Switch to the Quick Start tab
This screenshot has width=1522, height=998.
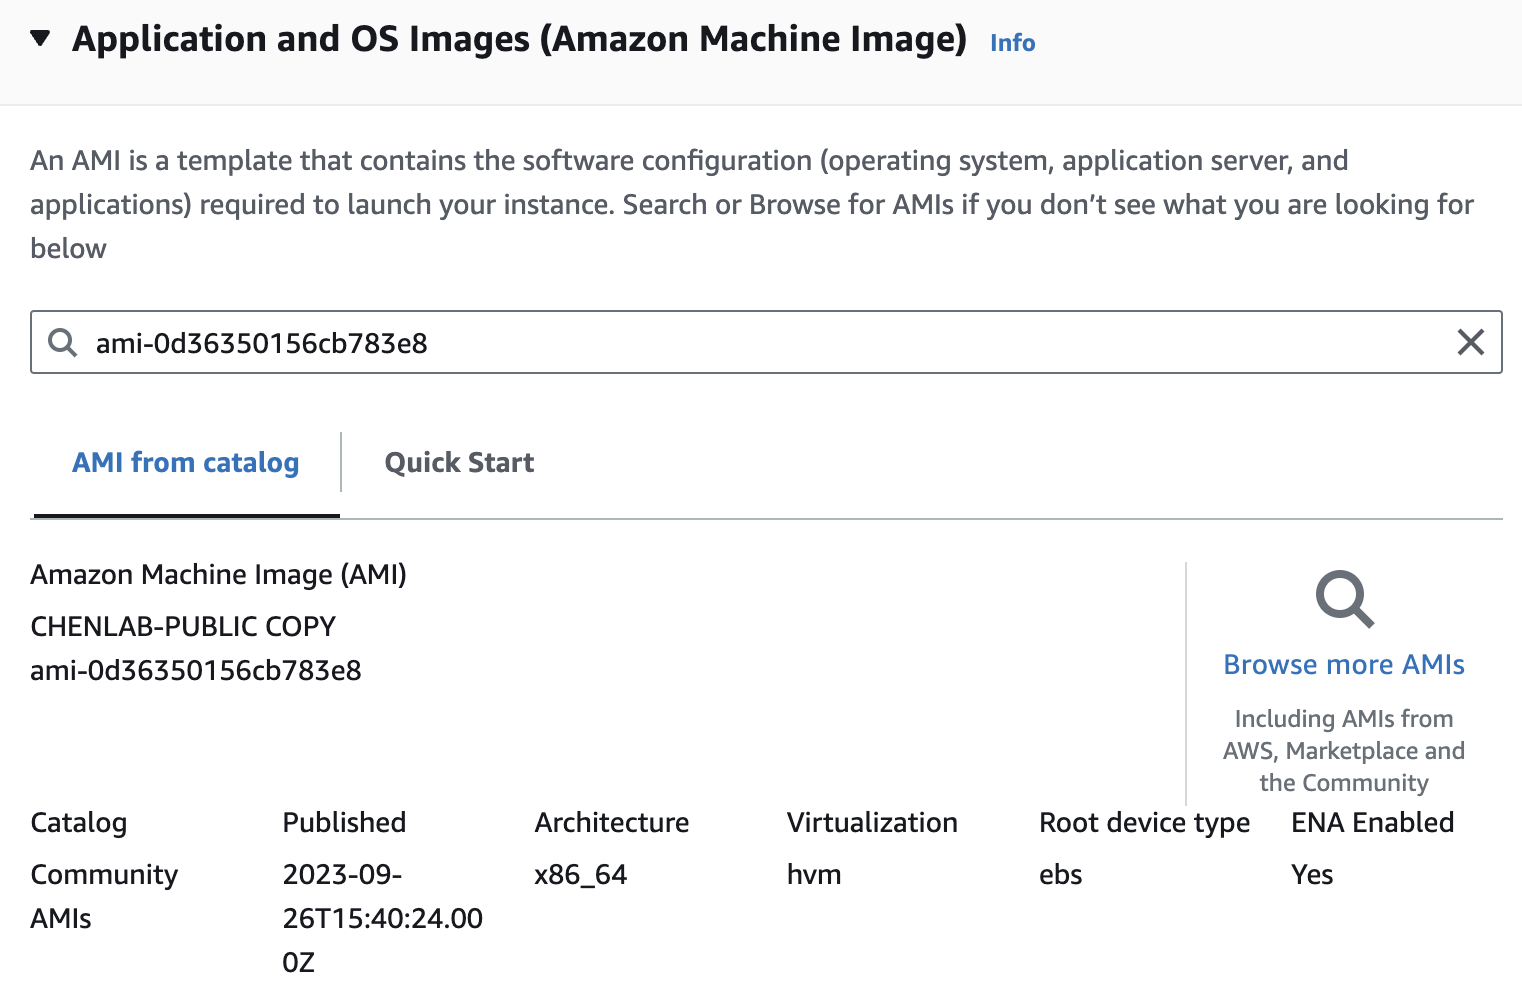point(459,463)
